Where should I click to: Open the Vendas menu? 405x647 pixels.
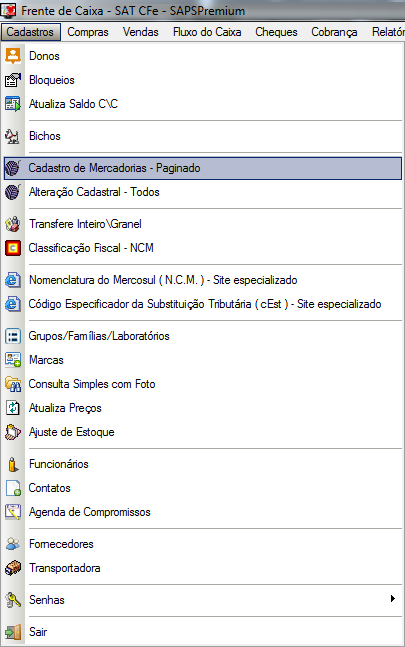pyautogui.click(x=141, y=32)
